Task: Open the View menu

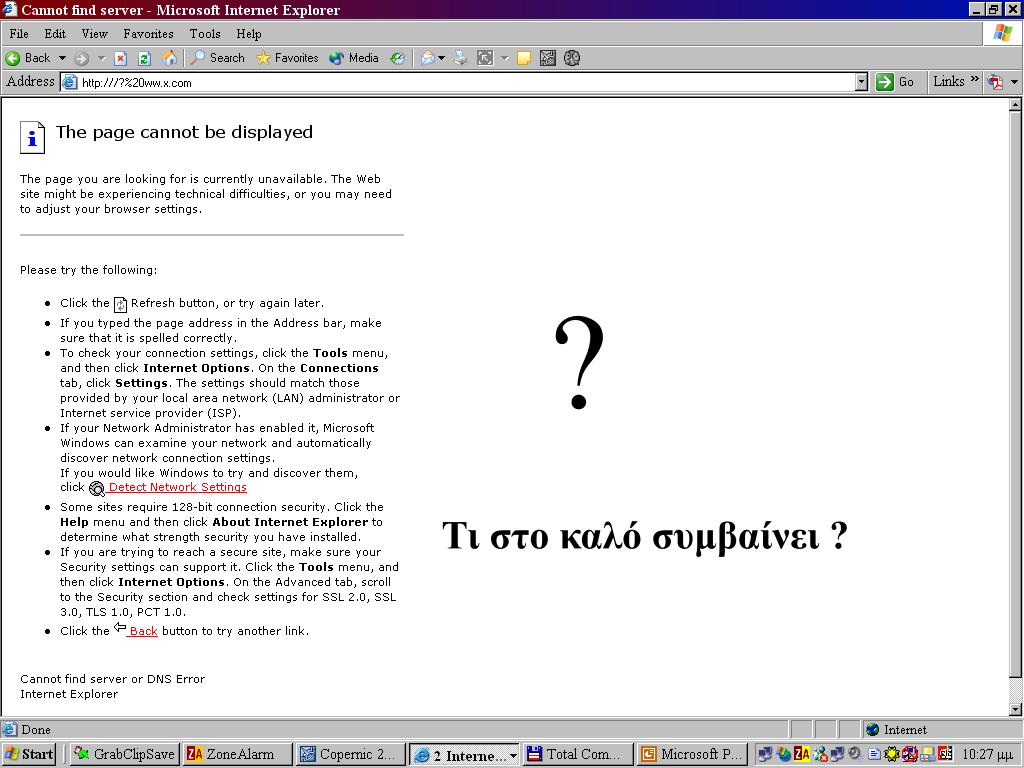Action: pos(94,34)
